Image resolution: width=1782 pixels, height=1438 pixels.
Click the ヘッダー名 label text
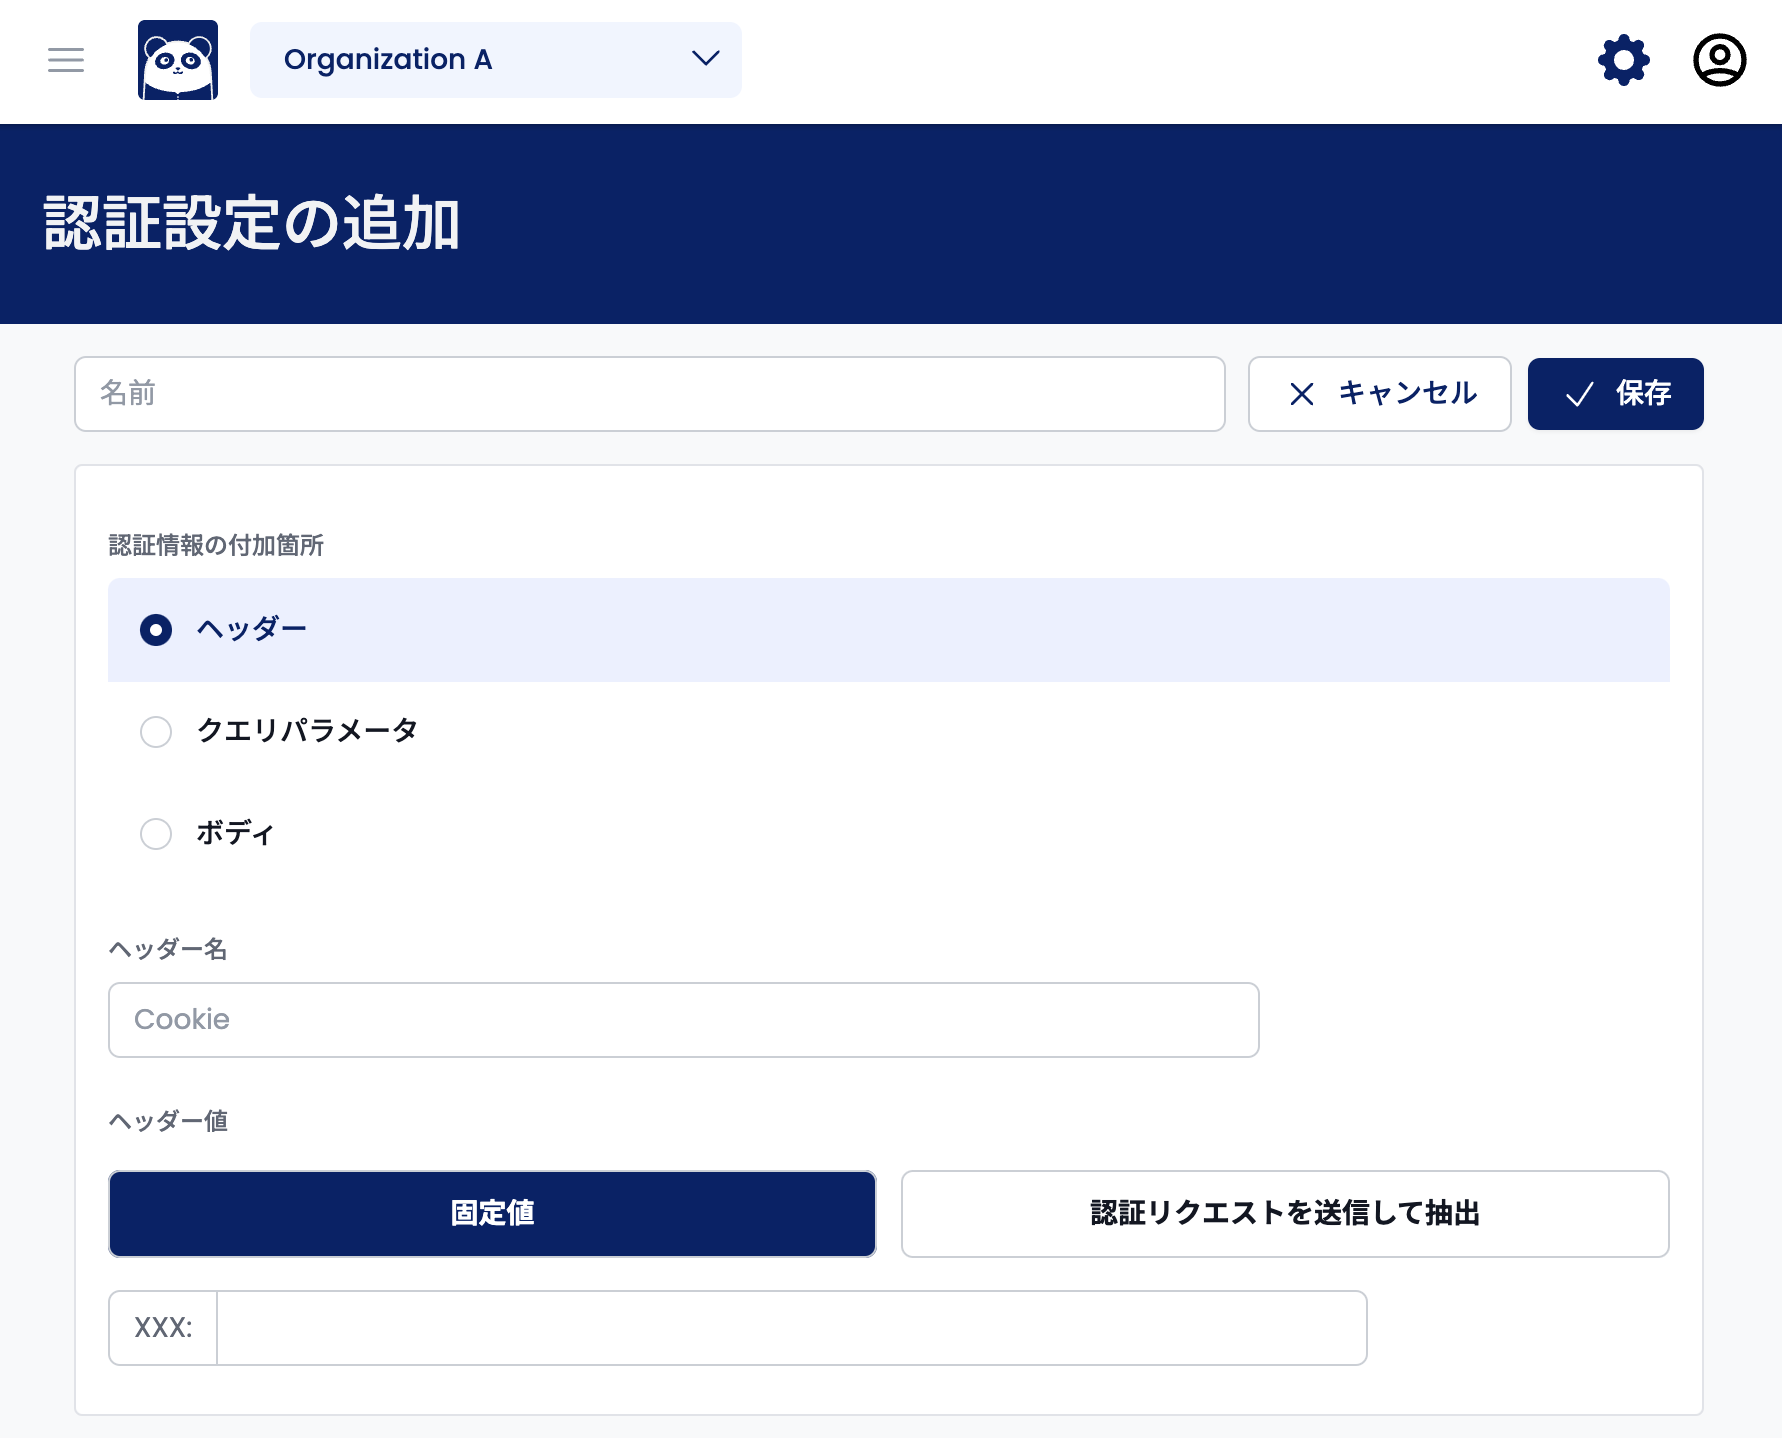168,949
